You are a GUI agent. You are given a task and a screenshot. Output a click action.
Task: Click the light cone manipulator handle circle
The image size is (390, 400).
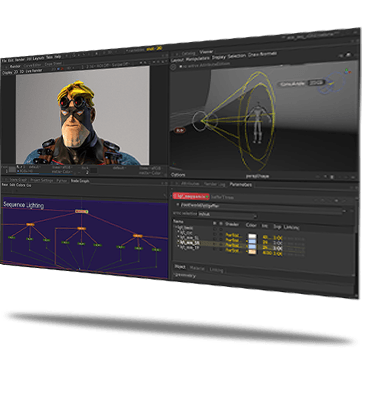(200, 120)
